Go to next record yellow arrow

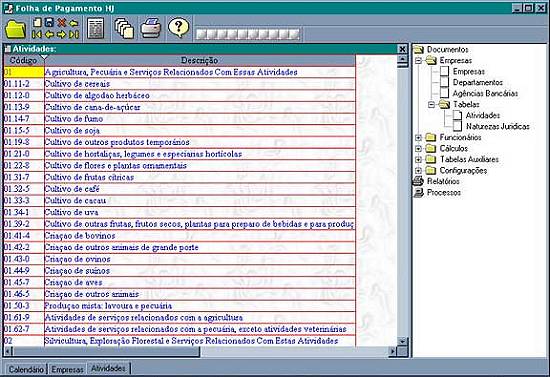(62, 34)
